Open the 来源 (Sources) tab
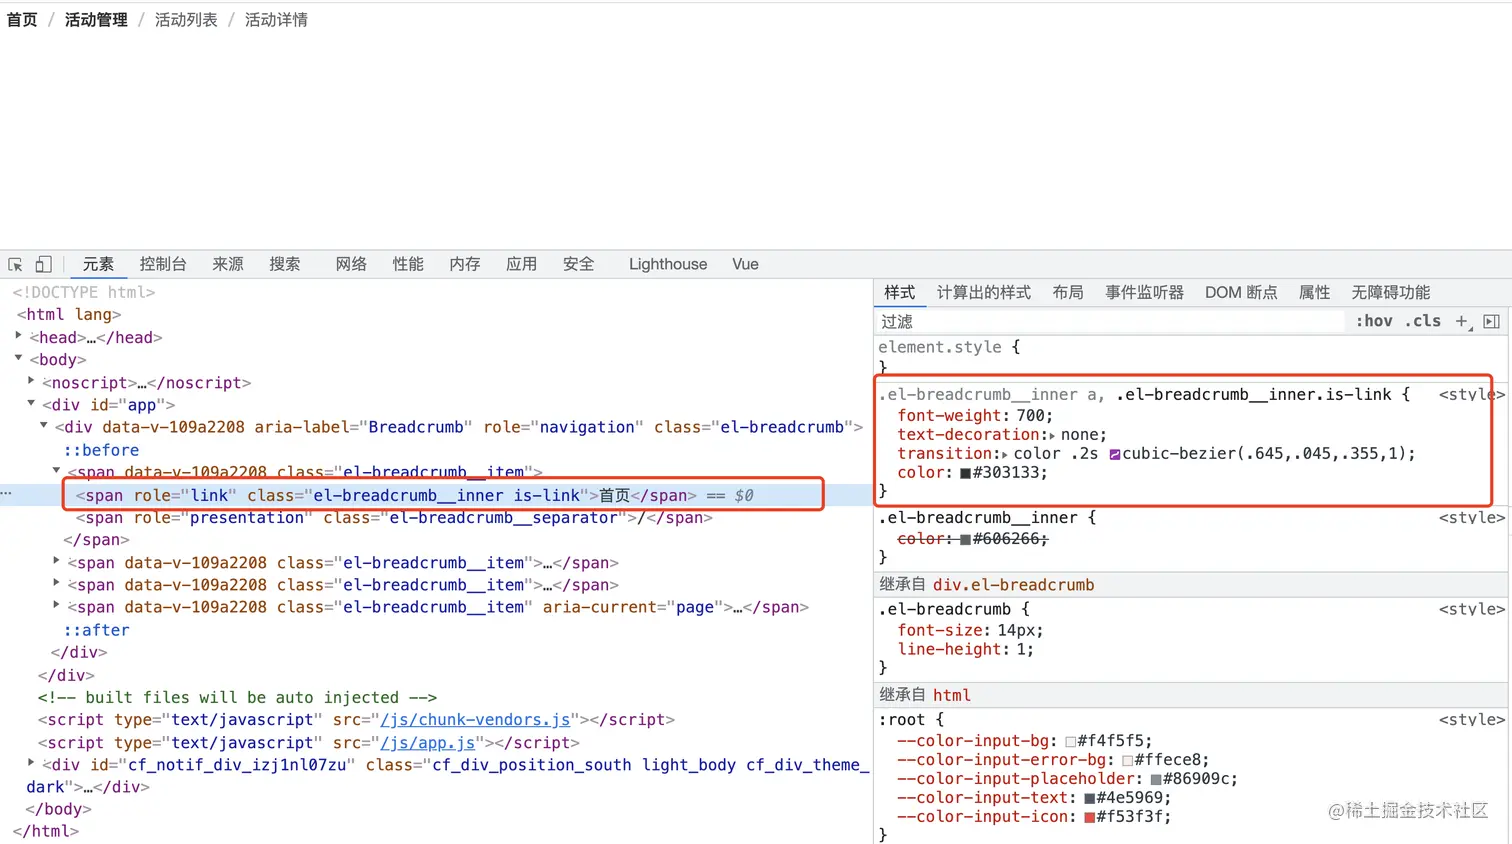Screen dimensions: 1512x844 pos(228,264)
